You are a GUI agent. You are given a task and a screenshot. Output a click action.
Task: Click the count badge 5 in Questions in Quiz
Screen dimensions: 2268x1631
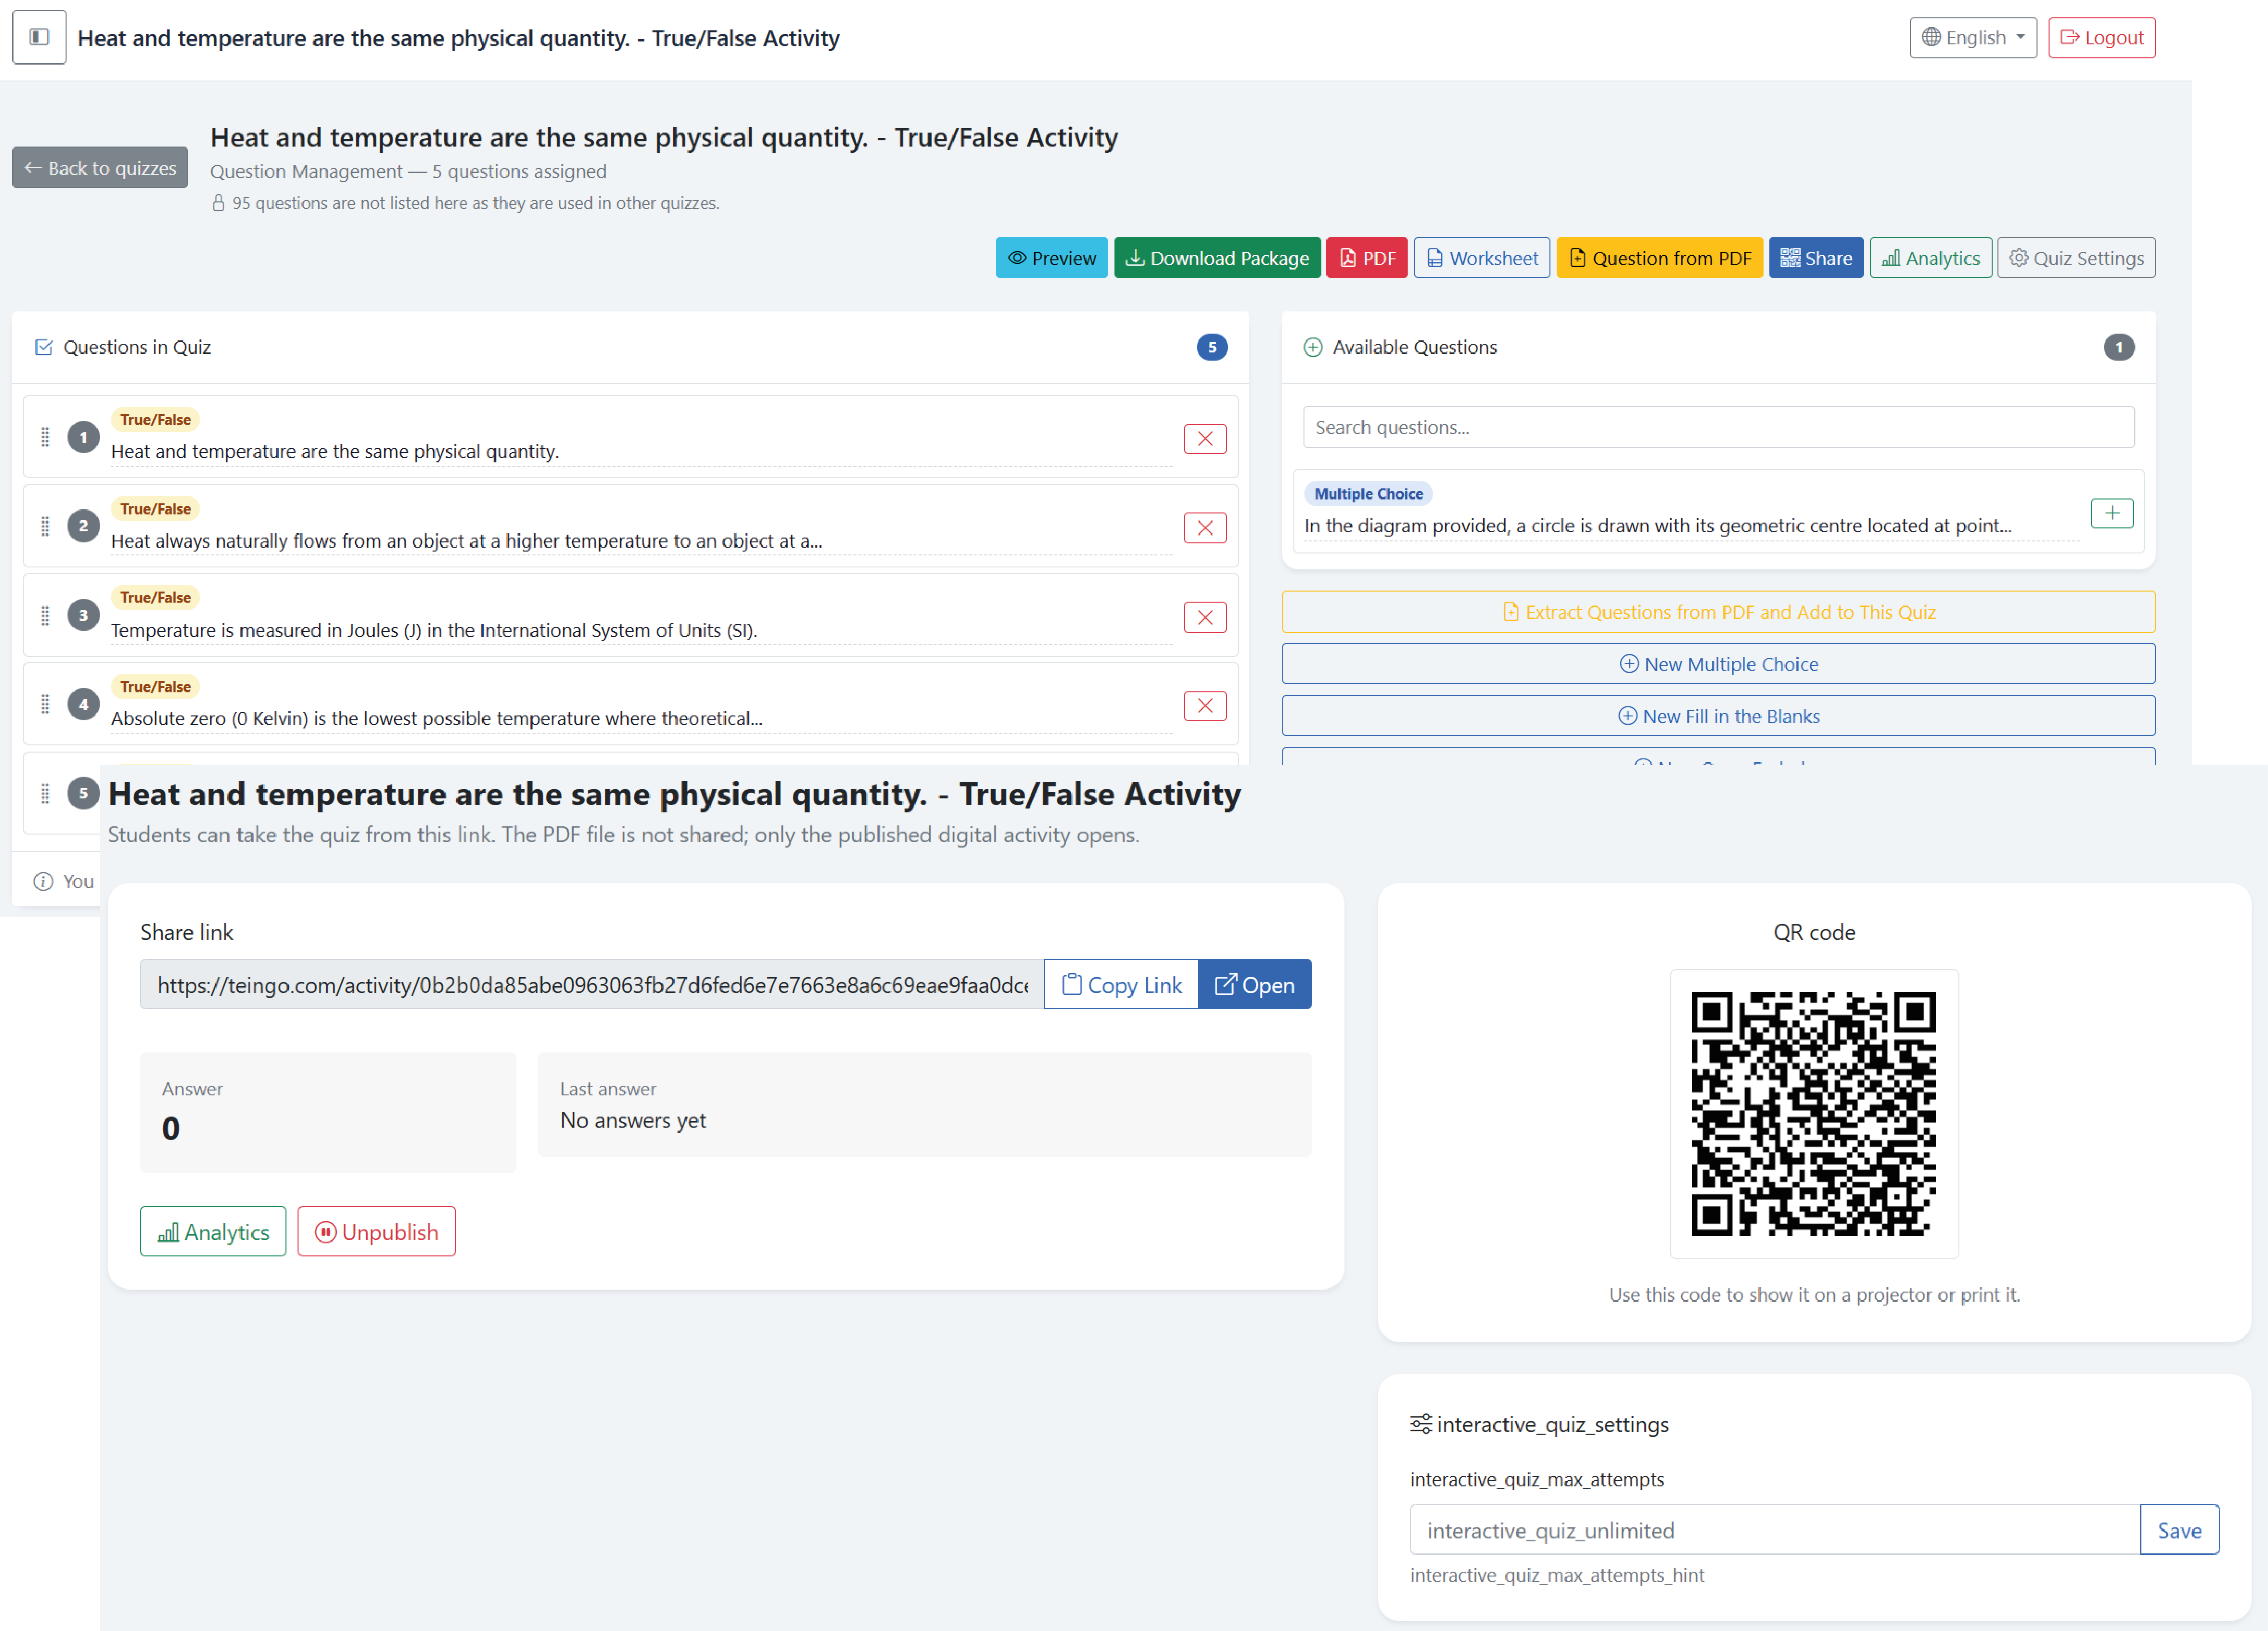1211,347
